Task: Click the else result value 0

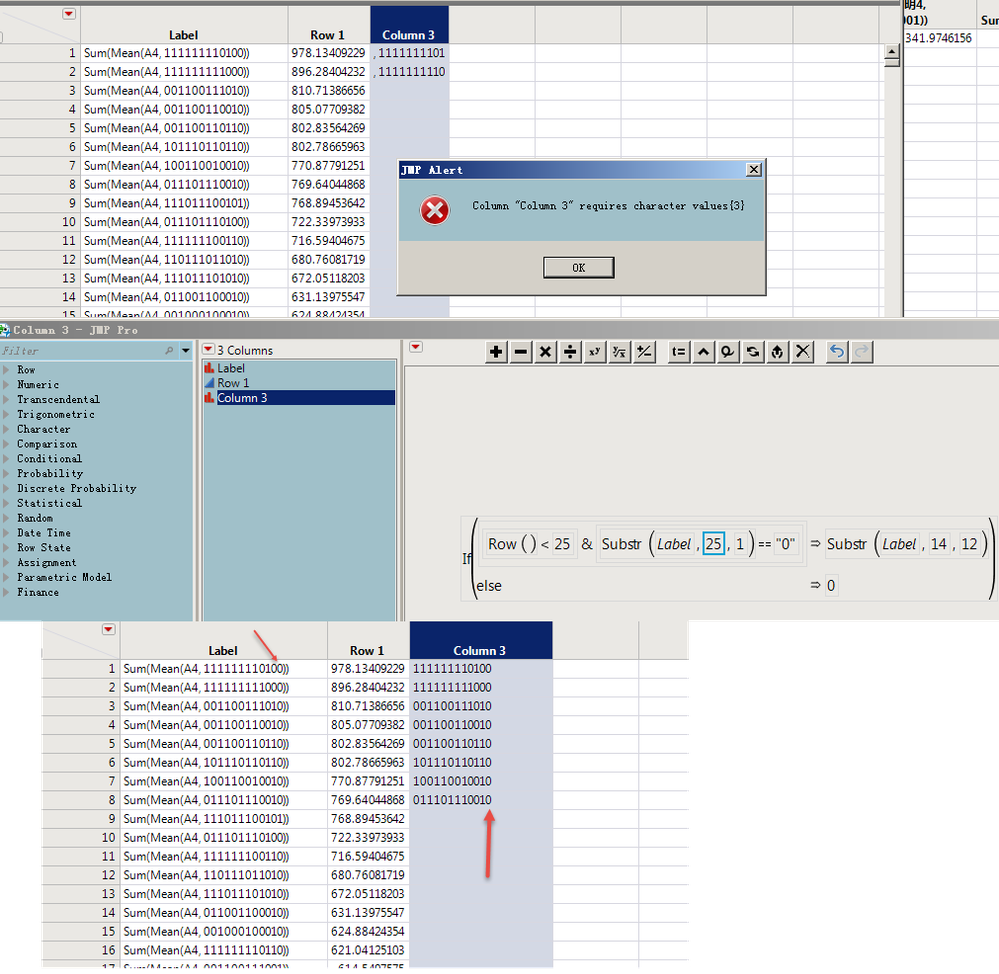Action: [x=831, y=585]
